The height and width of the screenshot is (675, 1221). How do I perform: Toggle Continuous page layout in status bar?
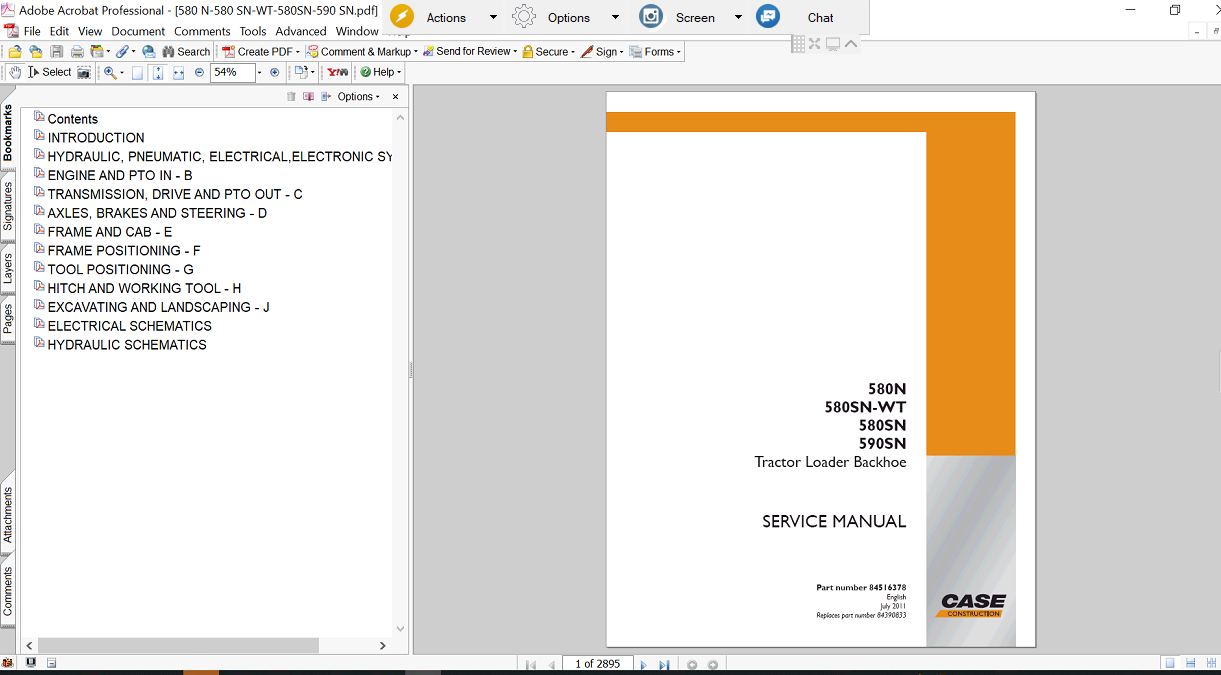[1190, 663]
